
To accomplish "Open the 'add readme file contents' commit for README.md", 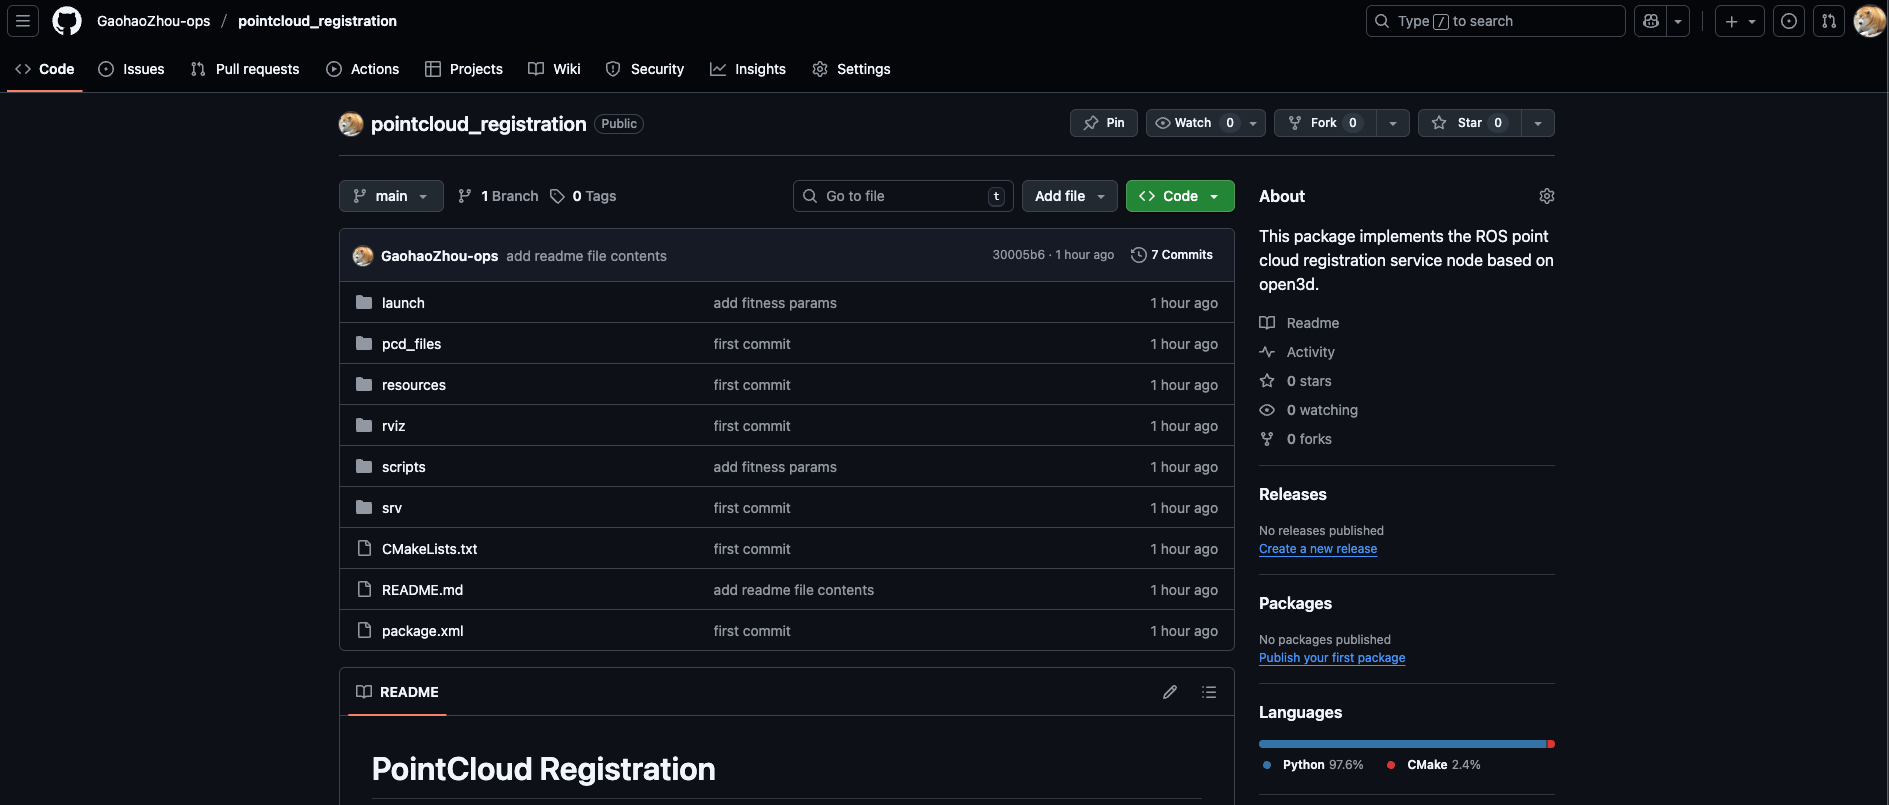I will (793, 590).
